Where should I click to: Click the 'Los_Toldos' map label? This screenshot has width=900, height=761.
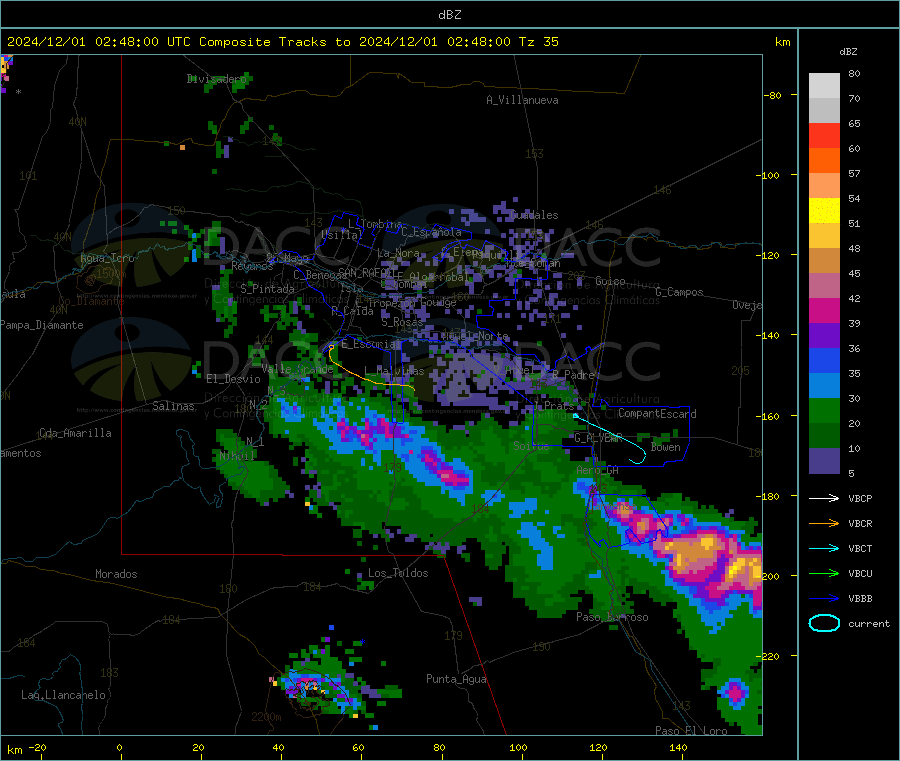coord(398,573)
